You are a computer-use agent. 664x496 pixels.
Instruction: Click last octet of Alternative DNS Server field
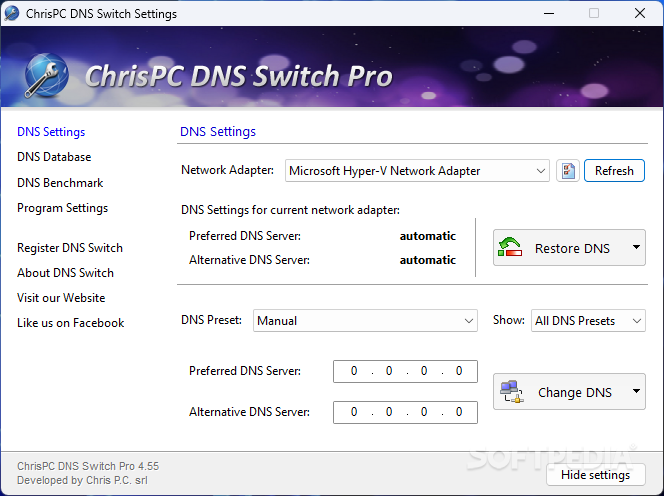pyautogui.click(x=459, y=412)
